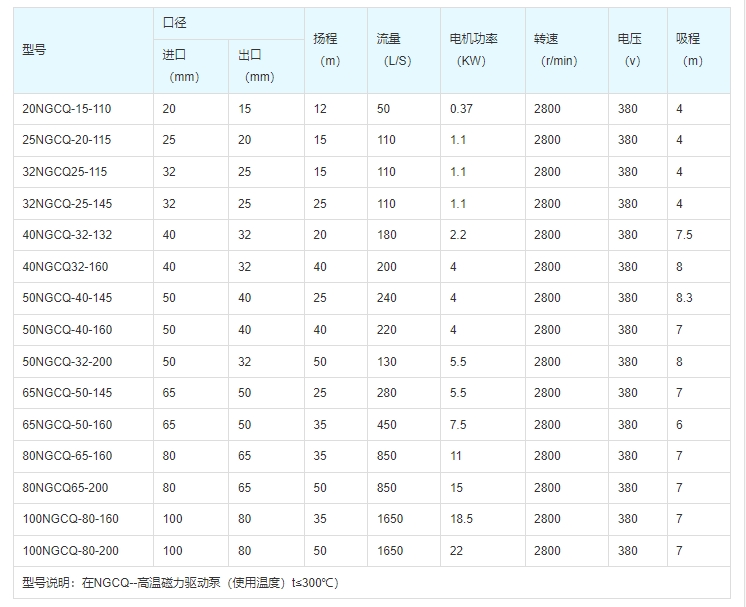Screen dimensions: 746x607
Task: Select model 65NGCQ-50-160
Action: (x=67, y=424)
